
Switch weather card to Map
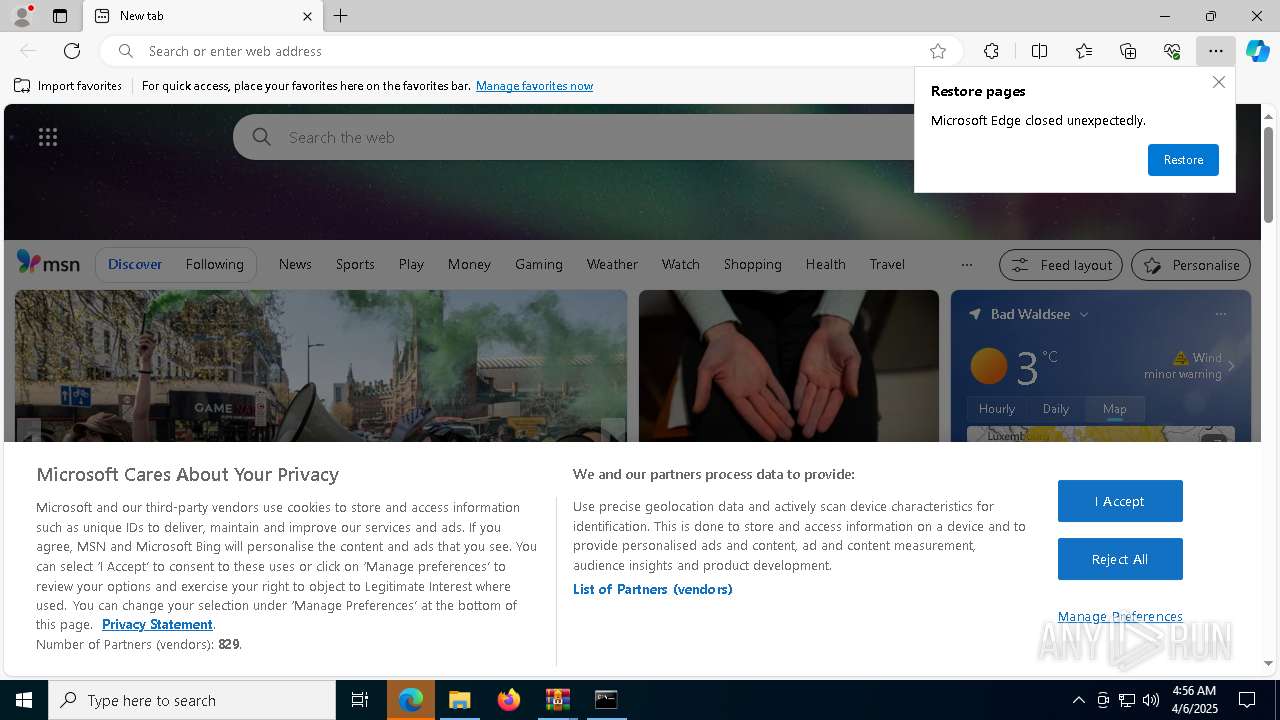(1115, 409)
